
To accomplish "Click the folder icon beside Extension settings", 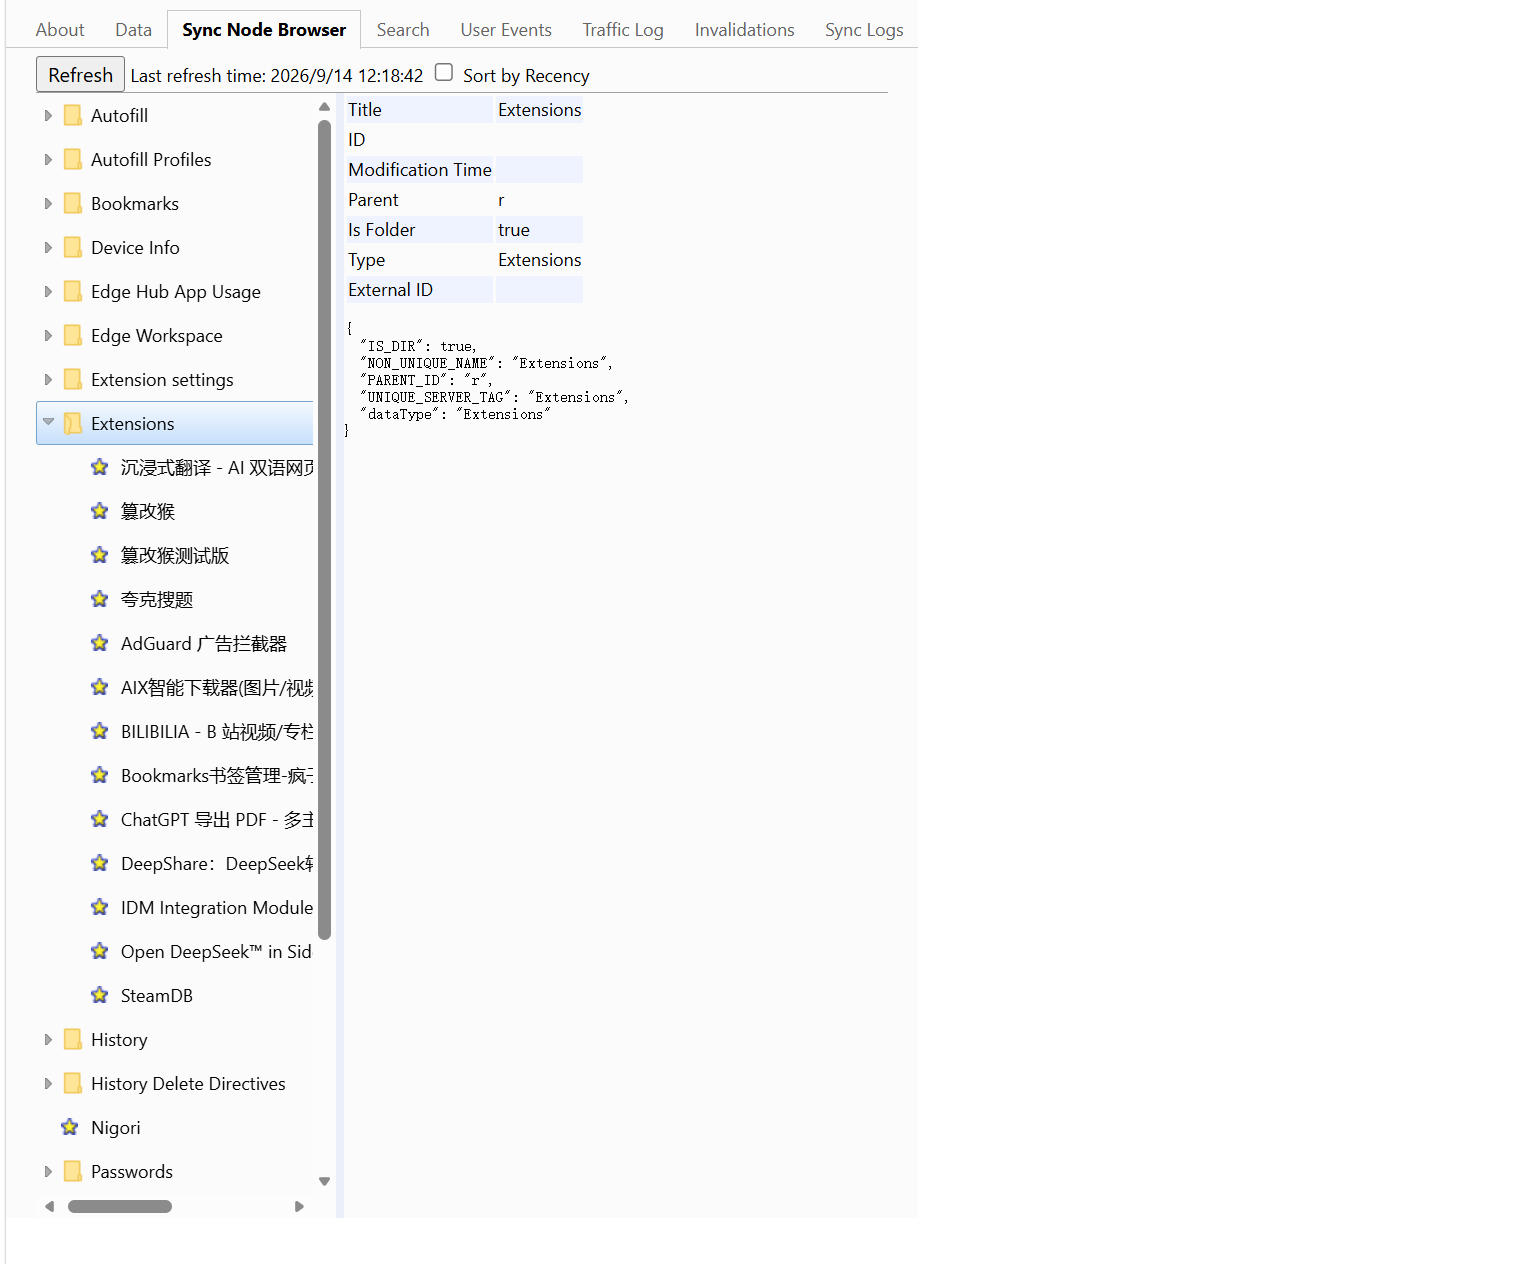I will tap(73, 380).
